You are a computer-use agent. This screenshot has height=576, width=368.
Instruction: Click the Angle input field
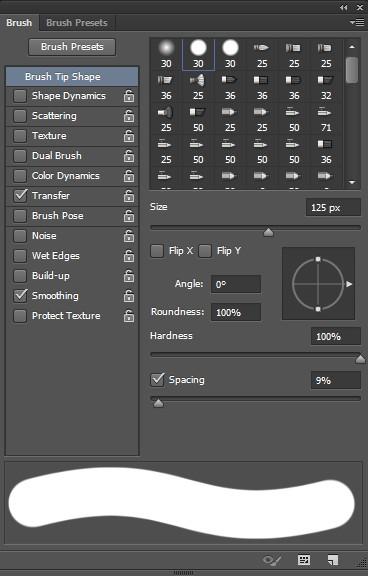click(236, 284)
